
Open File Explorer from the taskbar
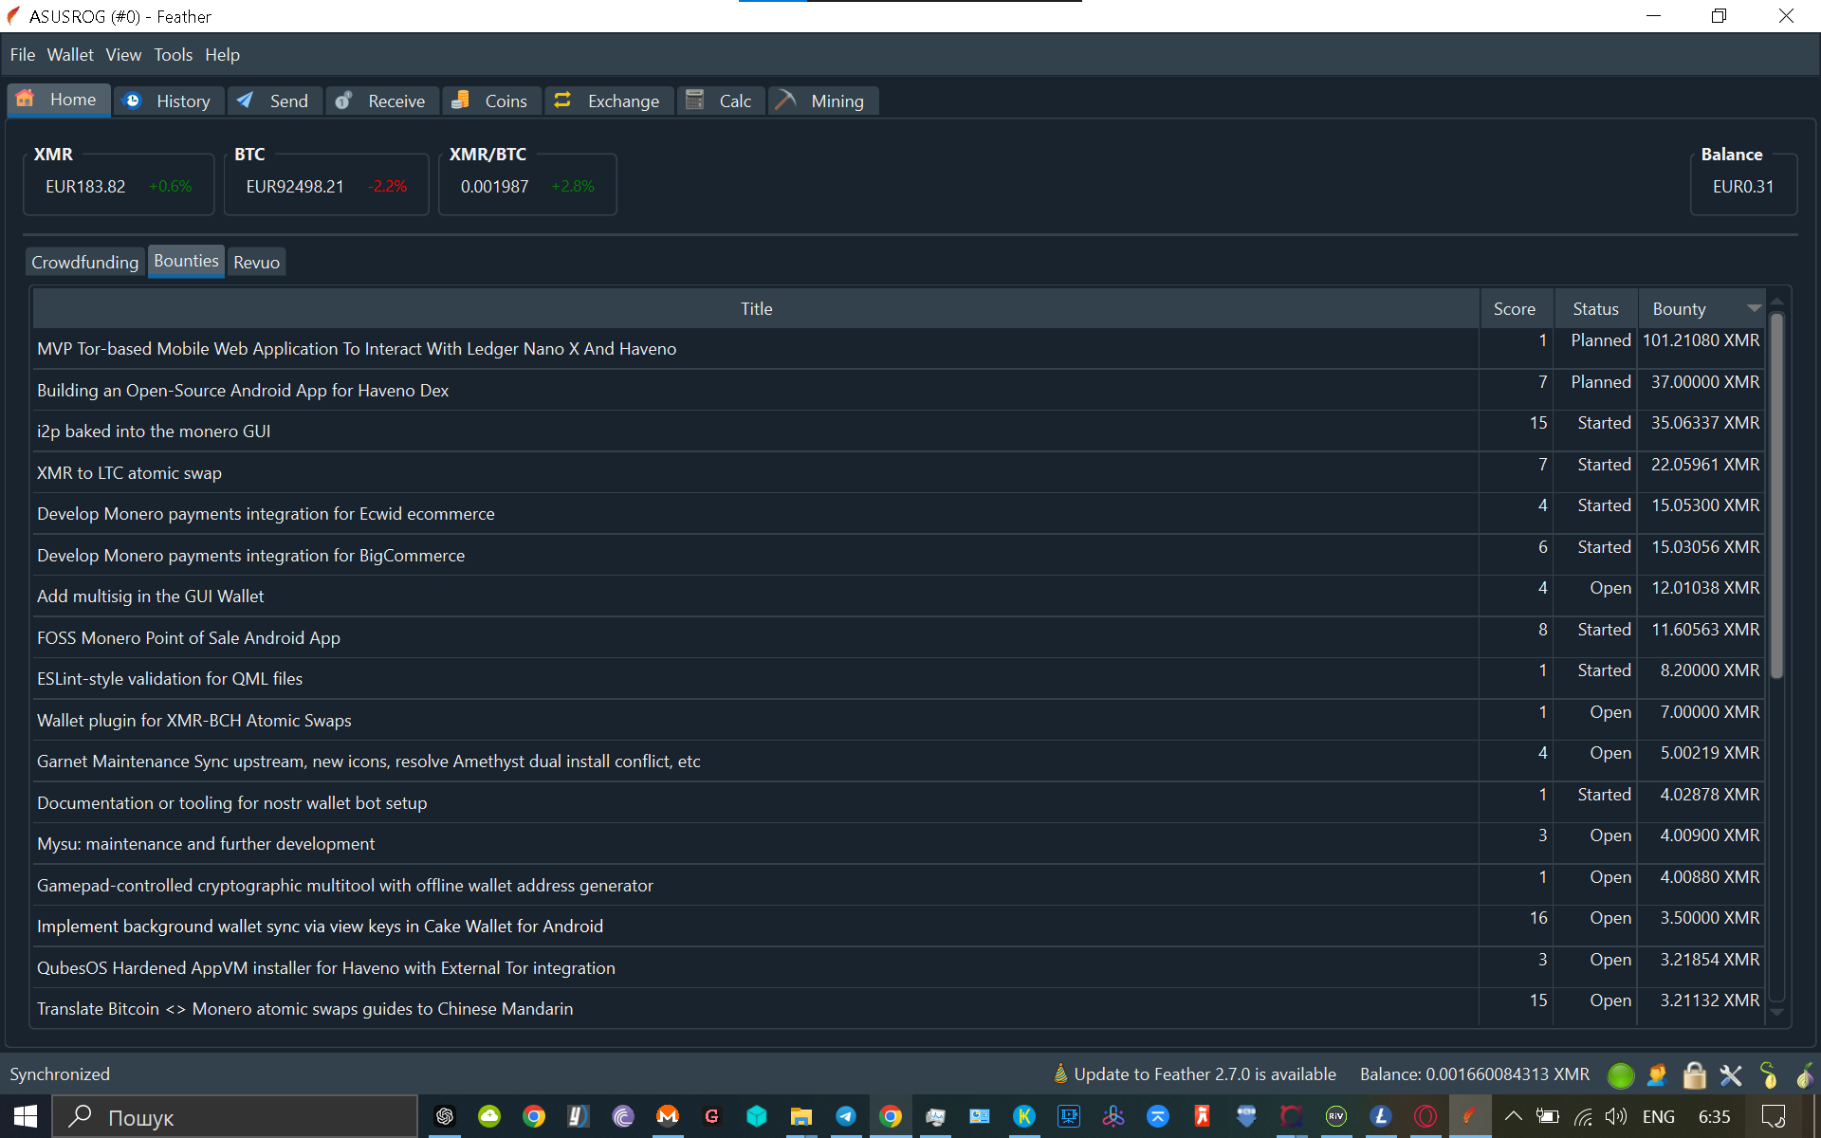(x=801, y=1116)
